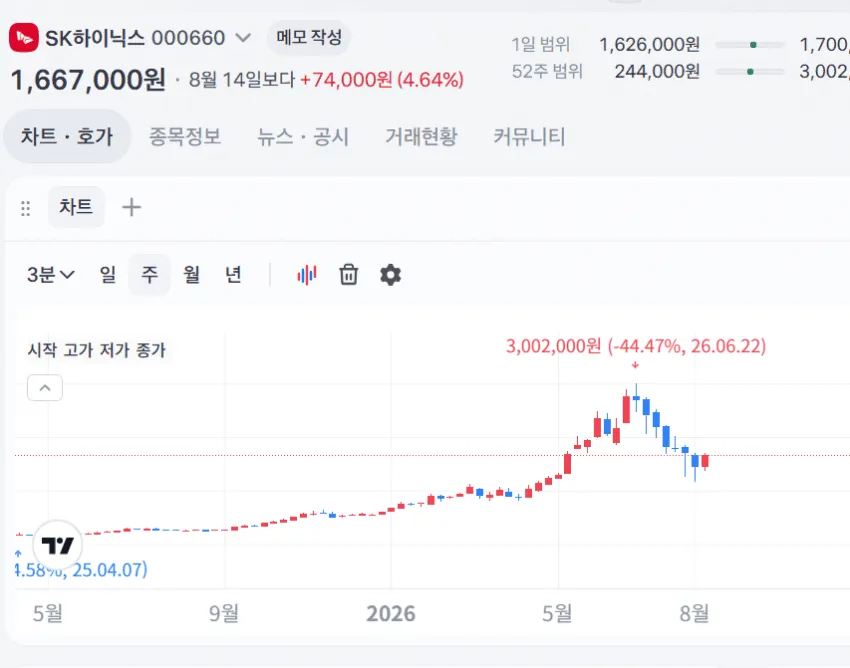Switch to the 종목정보 tab
The image size is (850, 668).
[185, 136]
